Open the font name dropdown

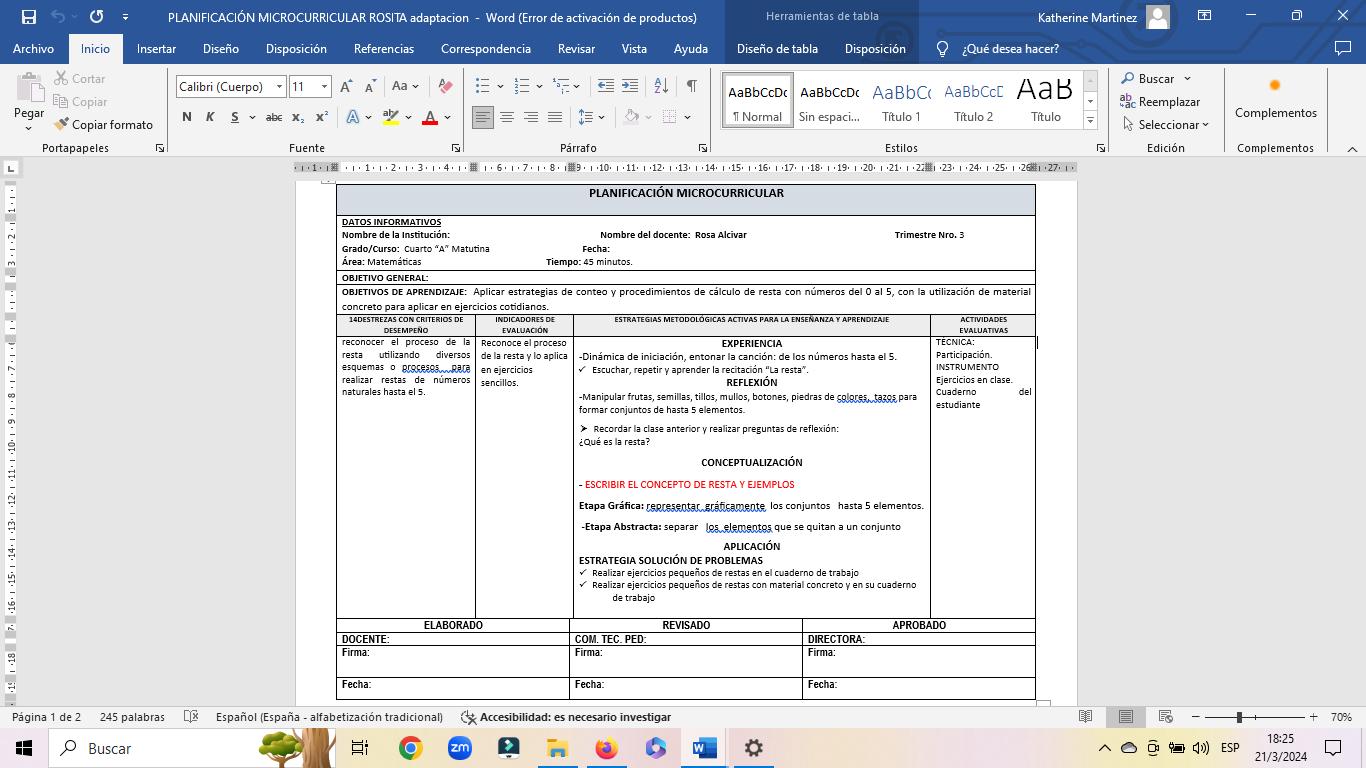tap(279, 87)
